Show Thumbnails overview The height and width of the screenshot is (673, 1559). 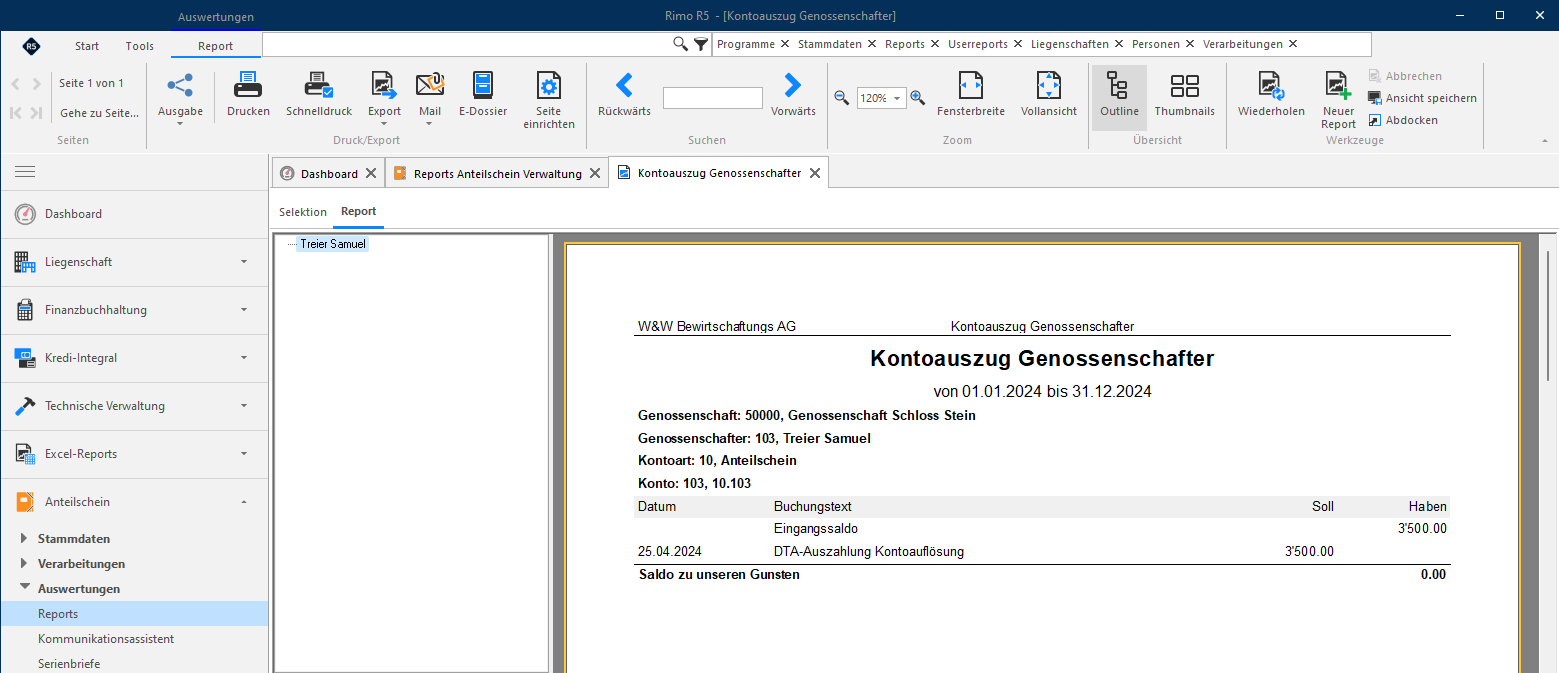1184,96
